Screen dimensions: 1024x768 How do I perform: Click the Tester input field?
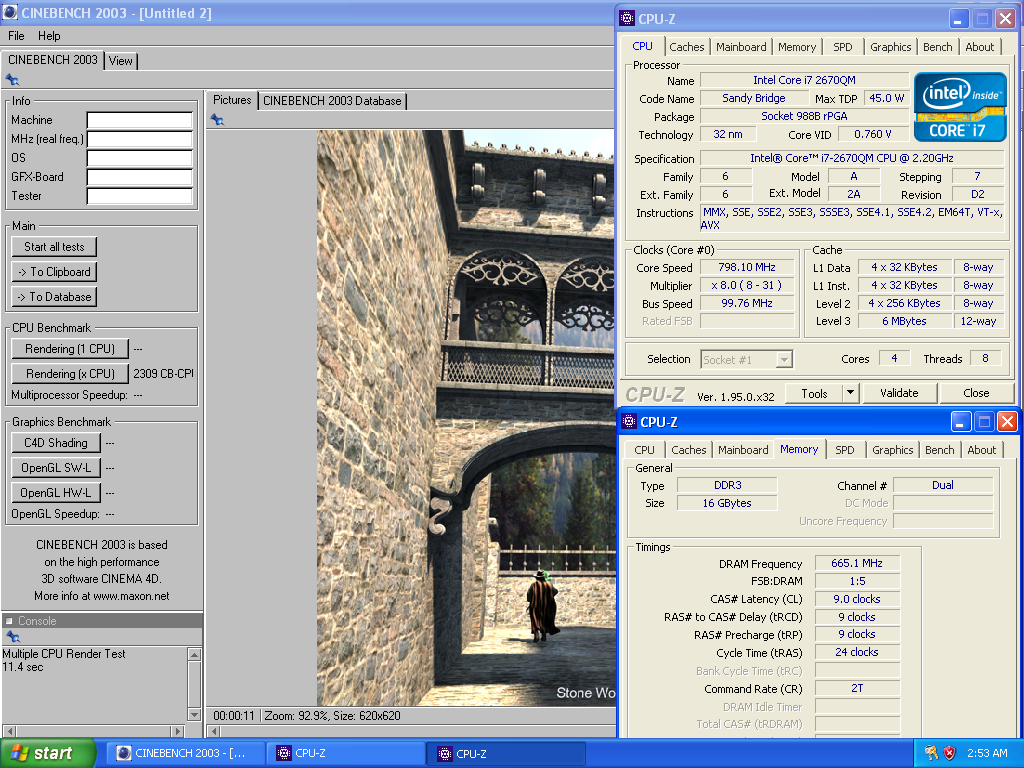tap(140, 196)
